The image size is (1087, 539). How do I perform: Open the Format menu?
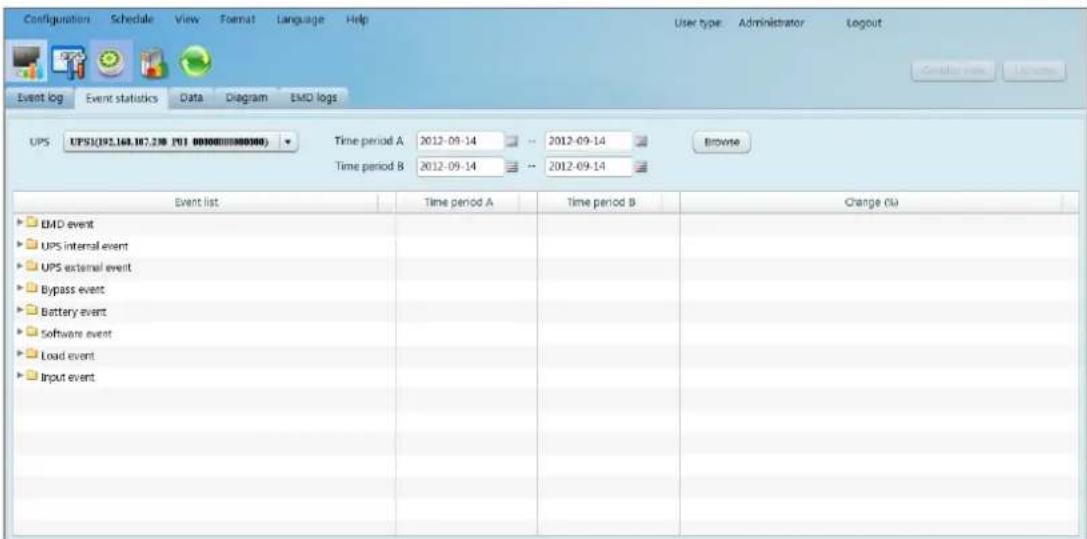(238, 21)
